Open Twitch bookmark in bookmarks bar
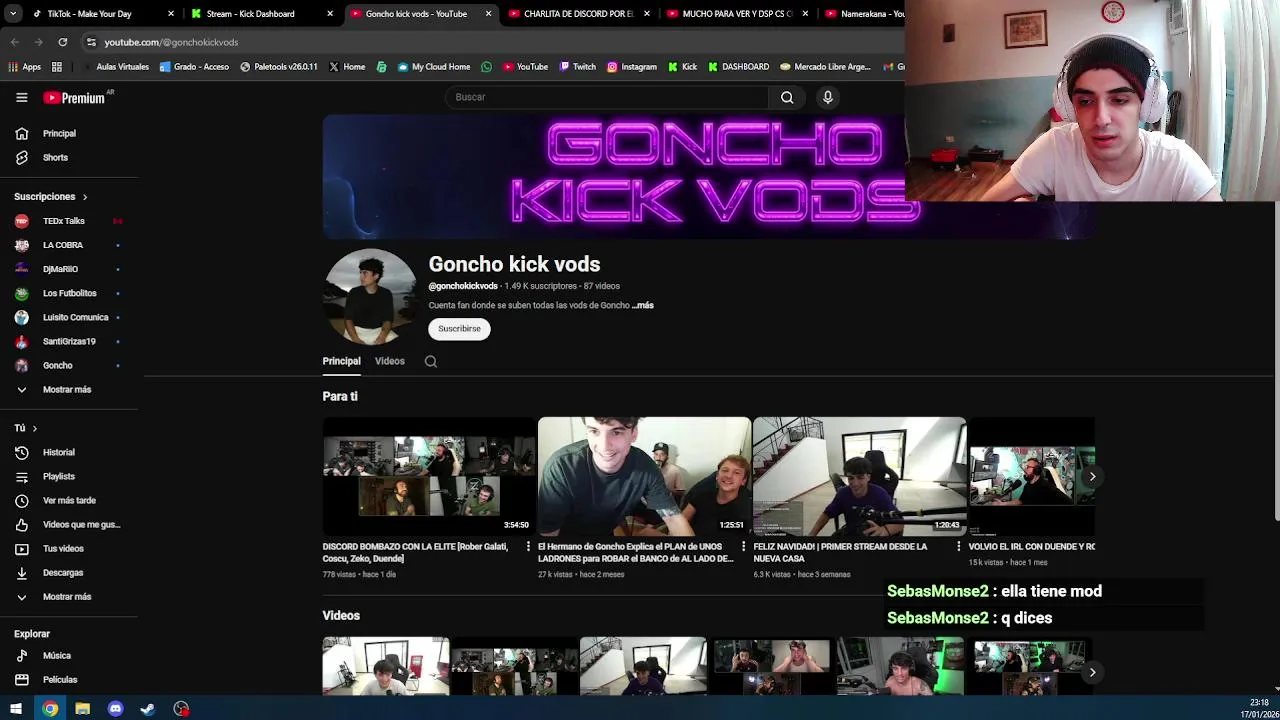Viewport: 1280px width, 720px height. (578, 67)
